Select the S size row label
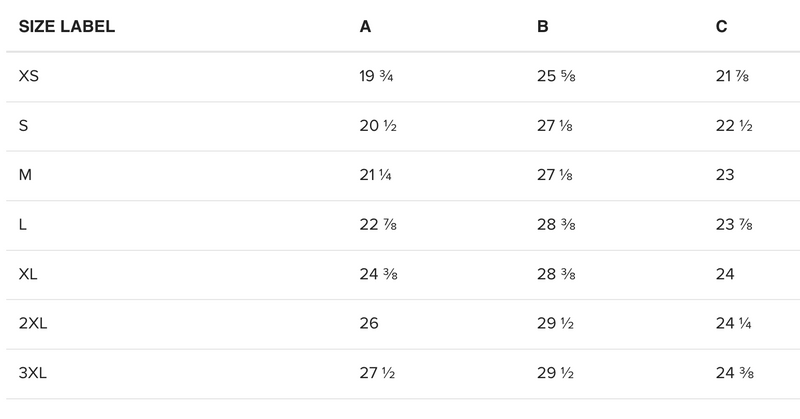The image size is (800, 419). pos(24,126)
